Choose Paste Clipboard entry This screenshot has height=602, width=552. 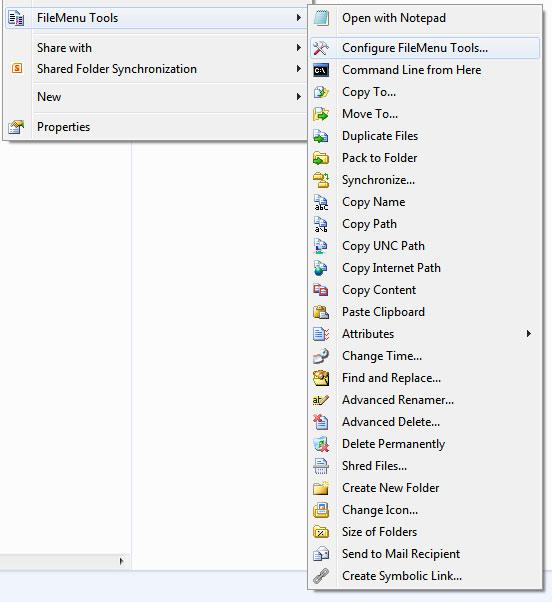[425, 312]
